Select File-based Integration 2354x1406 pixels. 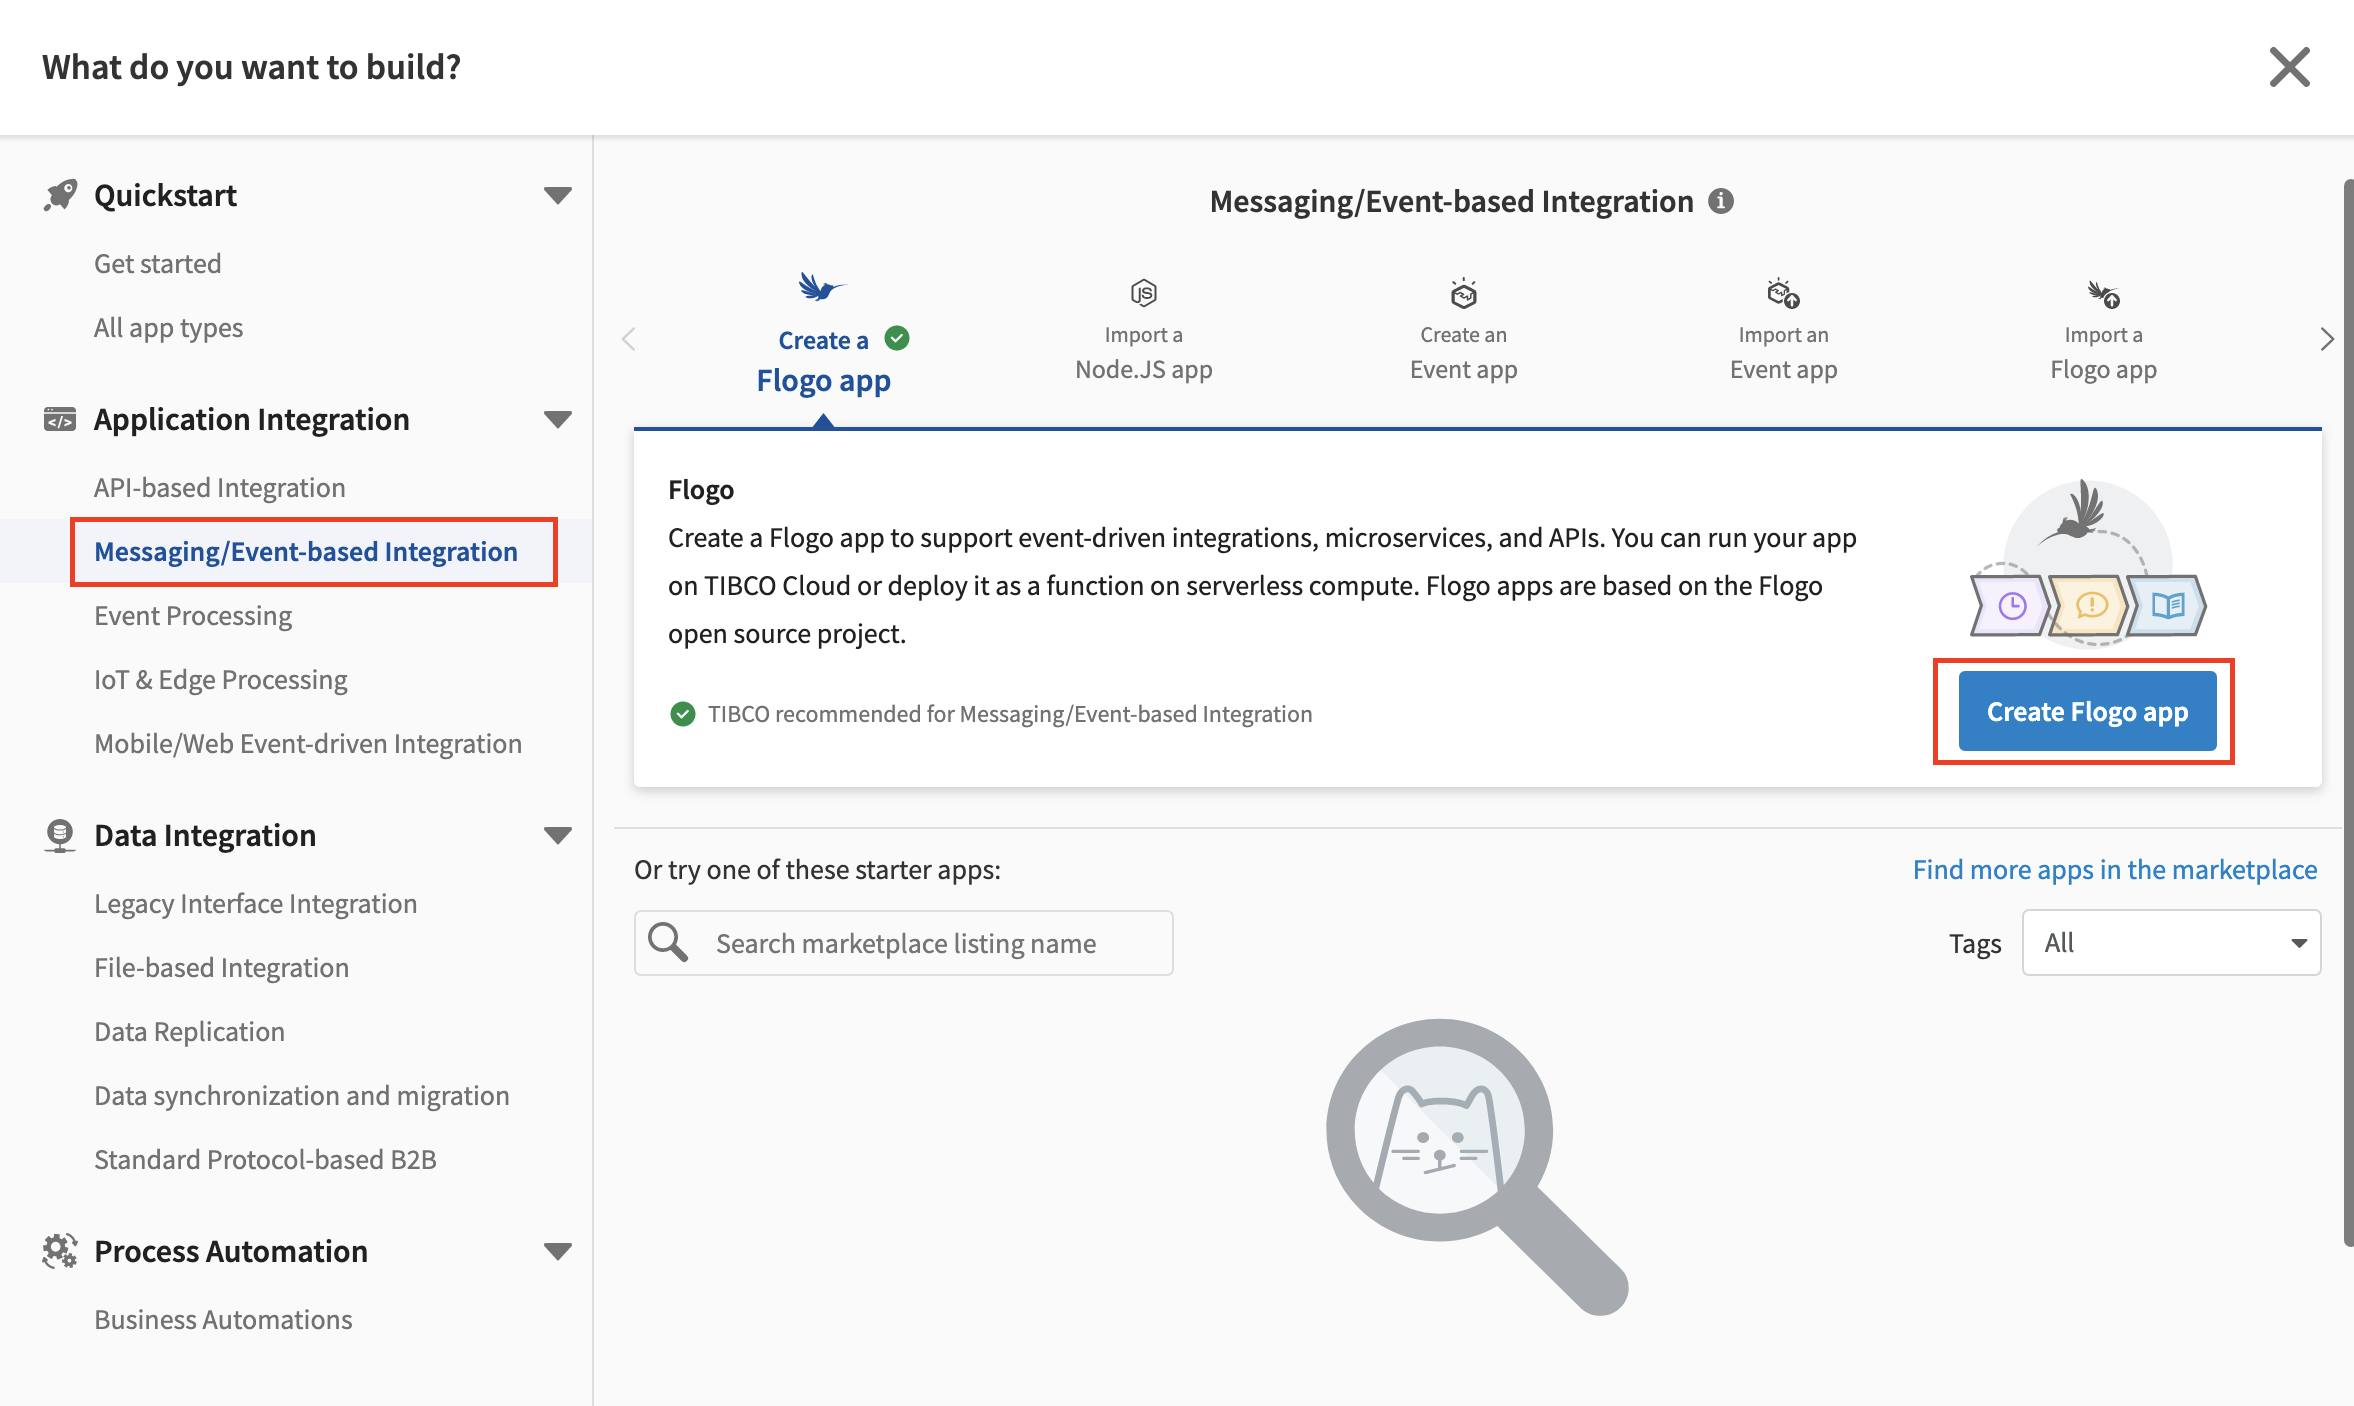click(x=222, y=968)
